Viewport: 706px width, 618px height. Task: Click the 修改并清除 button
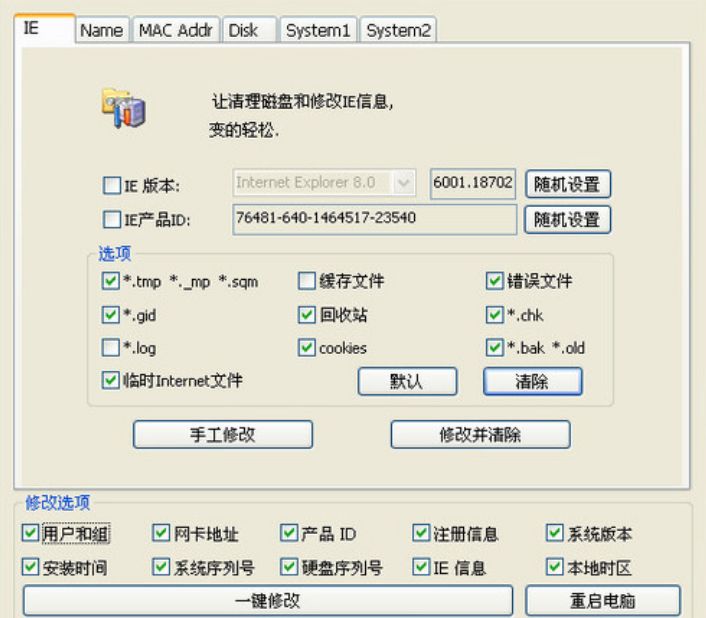[x=480, y=434]
